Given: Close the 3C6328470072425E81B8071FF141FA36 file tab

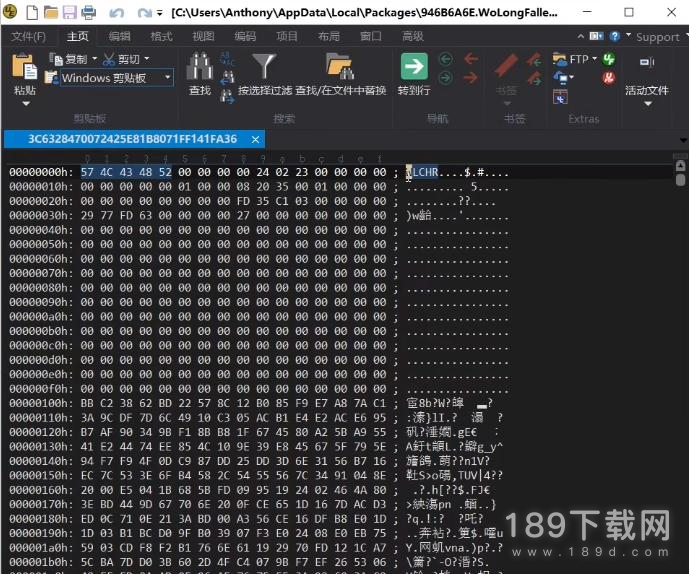Looking at the screenshot, I should tap(255, 139).
